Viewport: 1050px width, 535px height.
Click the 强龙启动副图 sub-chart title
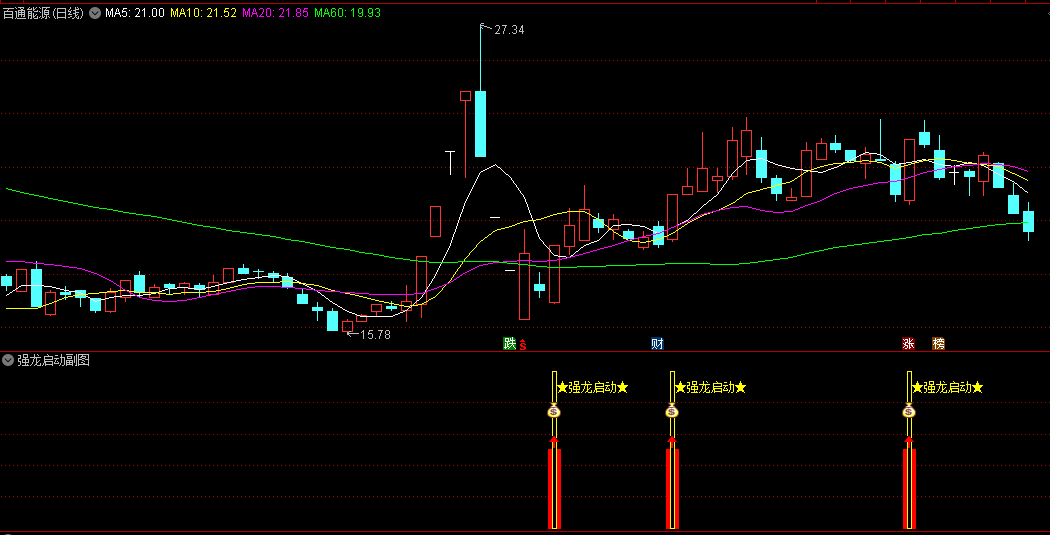pyautogui.click(x=54, y=360)
